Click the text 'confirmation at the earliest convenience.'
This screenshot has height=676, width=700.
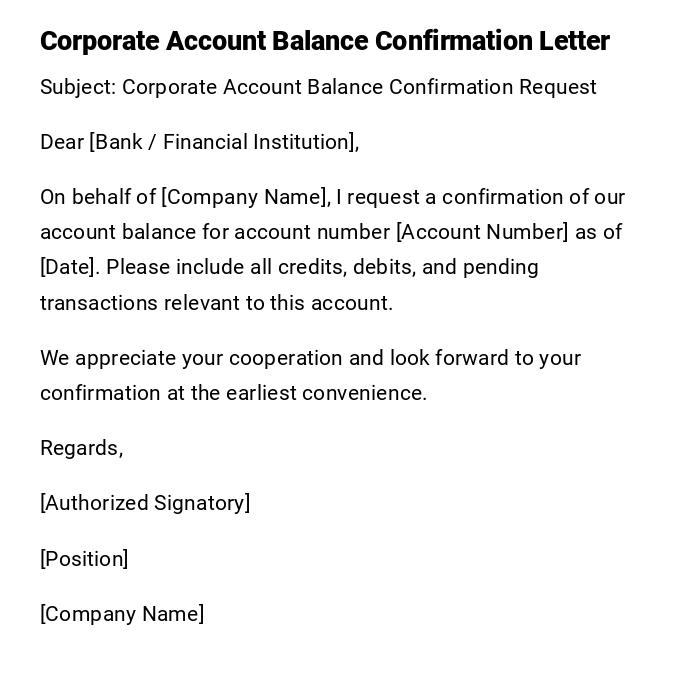pyautogui.click(x=233, y=393)
